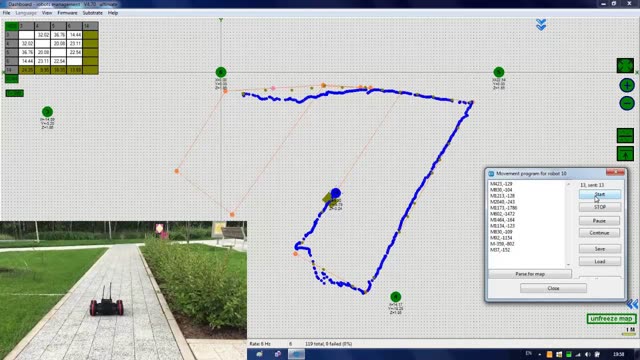Open the Language menu

(x=26, y=13)
